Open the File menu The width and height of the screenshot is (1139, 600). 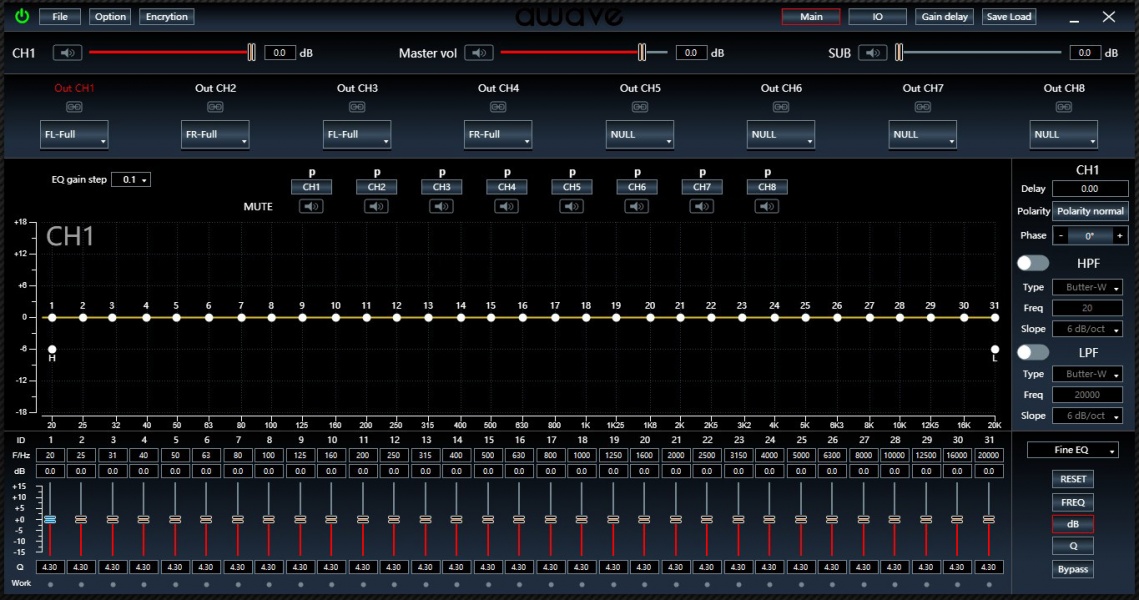[60, 17]
